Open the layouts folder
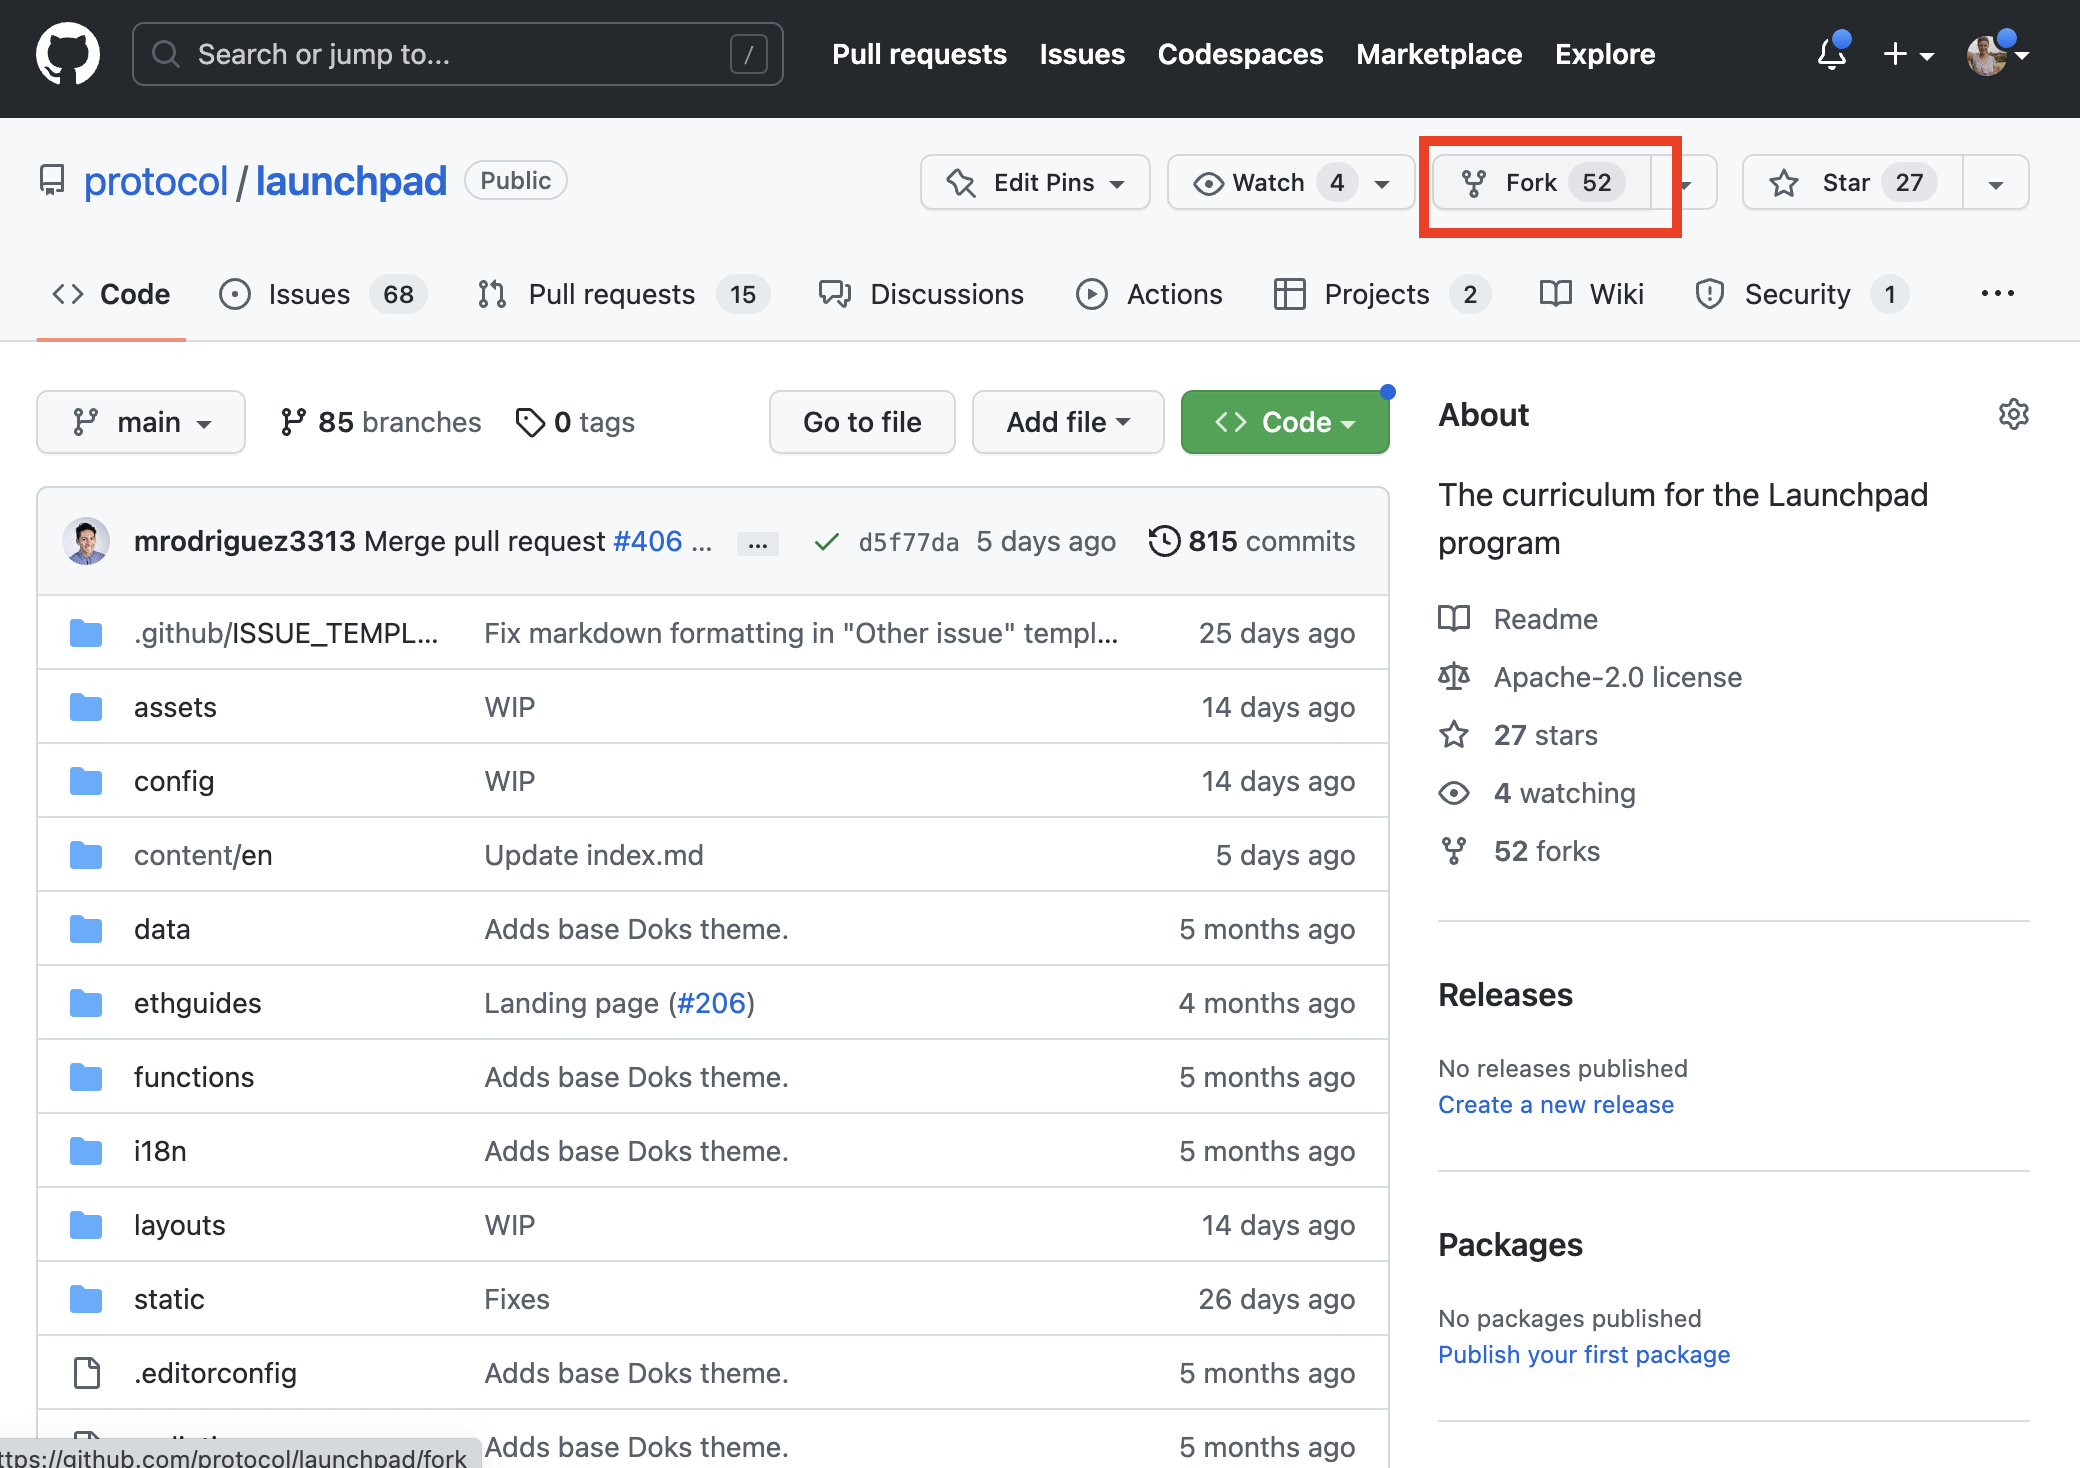This screenshot has height=1468, width=2080. (180, 1225)
